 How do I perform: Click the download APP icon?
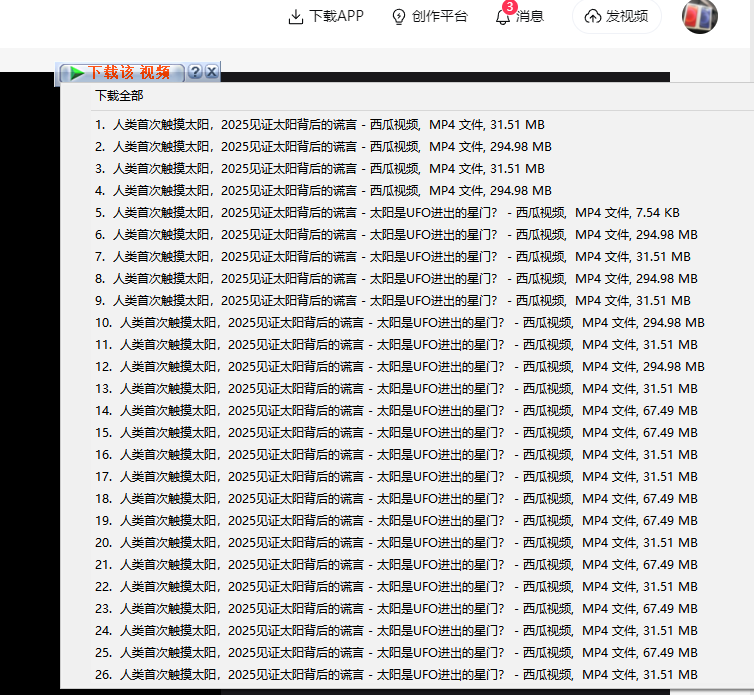(295, 17)
